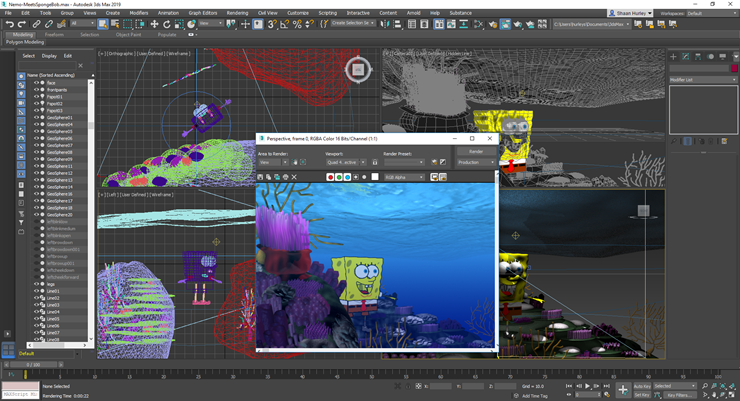Viewport: 740px width, 401px height.
Task: Open the Graph Editors menu
Action: click(203, 13)
